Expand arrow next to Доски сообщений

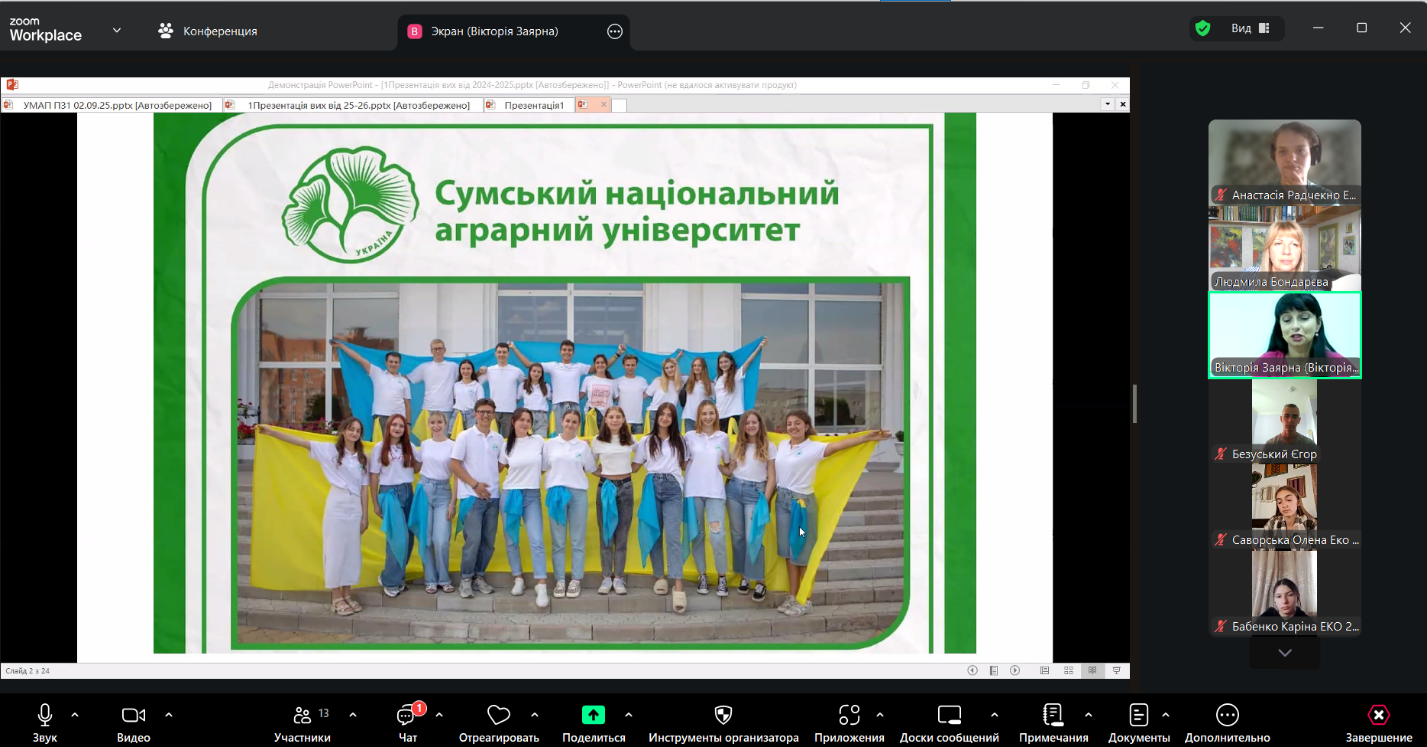(x=994, y=715)
